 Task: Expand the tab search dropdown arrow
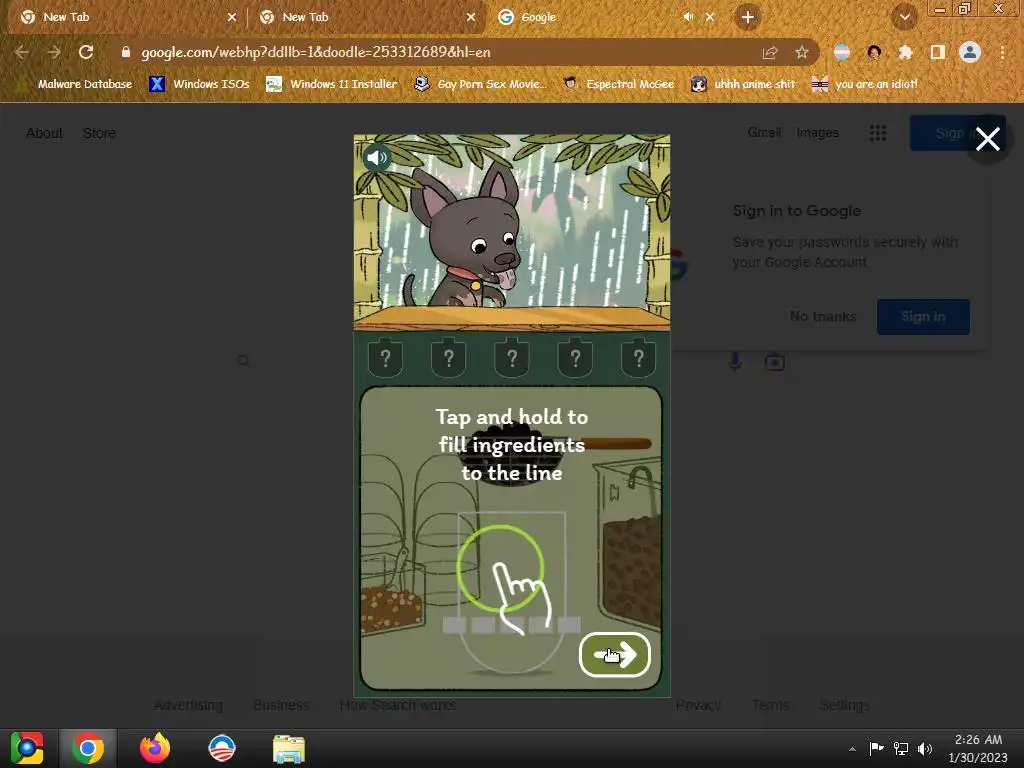[x=905, y=18]
